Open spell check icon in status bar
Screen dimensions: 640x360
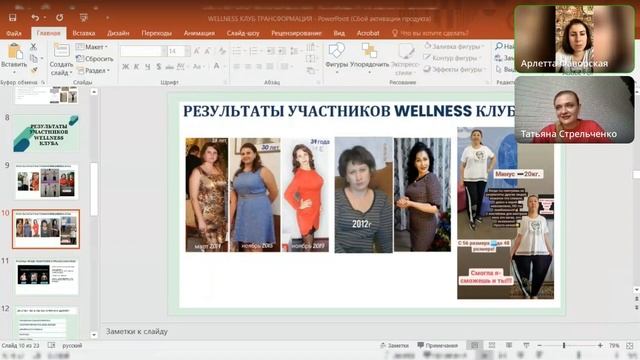click(51, 345)
